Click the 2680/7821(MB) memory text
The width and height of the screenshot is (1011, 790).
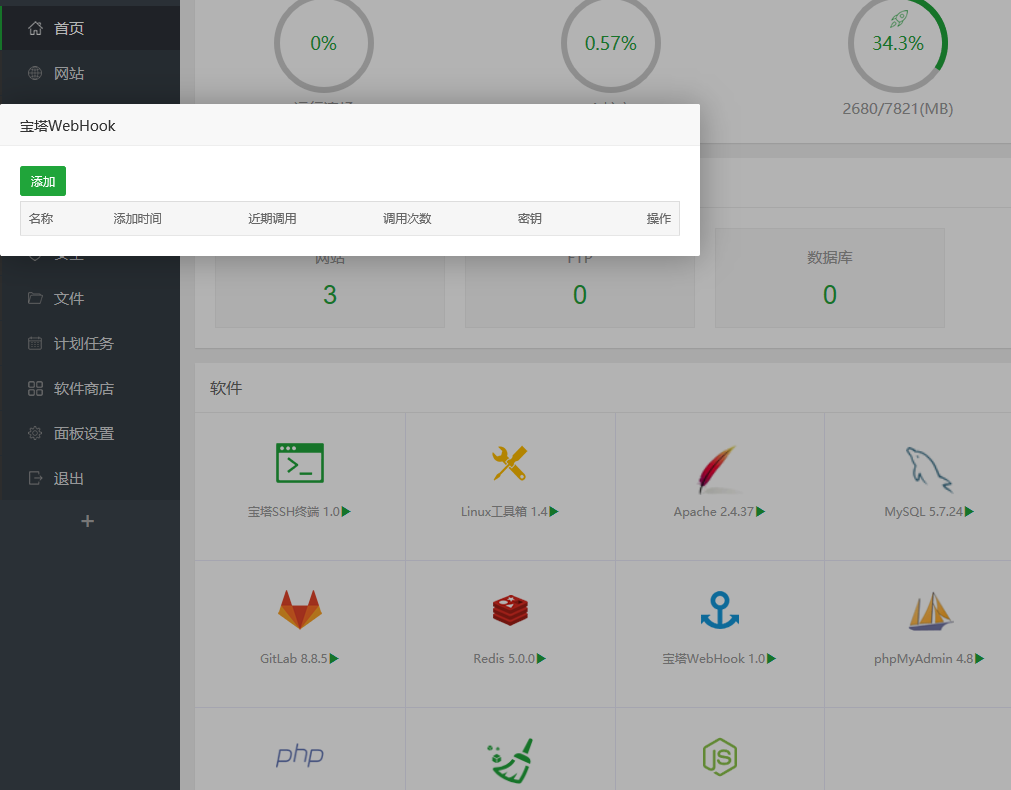pyautogui.click(x=898, y=108)
